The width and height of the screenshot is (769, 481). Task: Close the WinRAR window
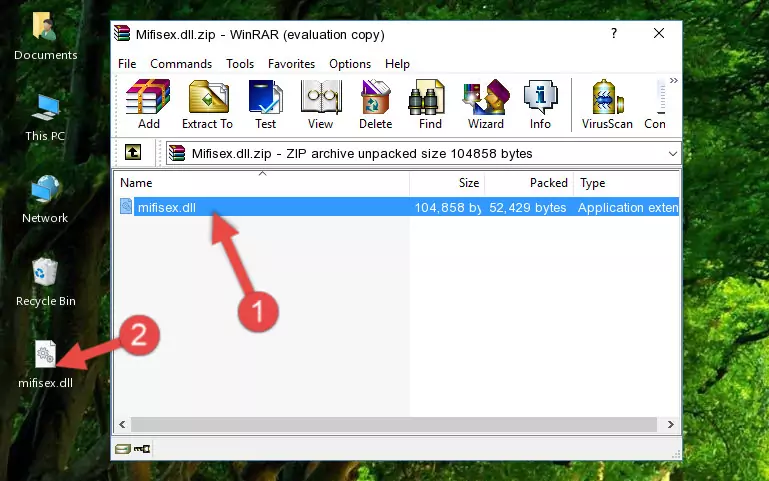(659, 33)
